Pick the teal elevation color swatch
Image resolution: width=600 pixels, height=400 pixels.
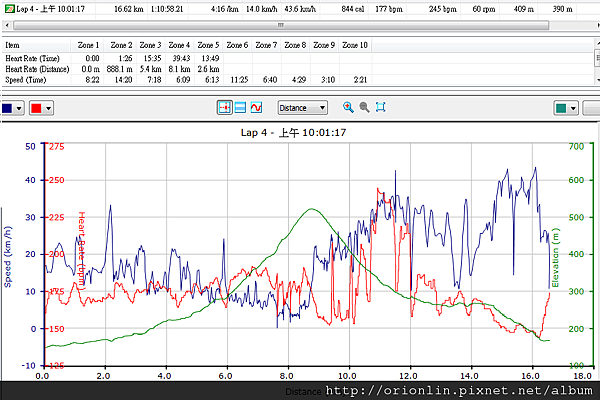click(561, 108)
